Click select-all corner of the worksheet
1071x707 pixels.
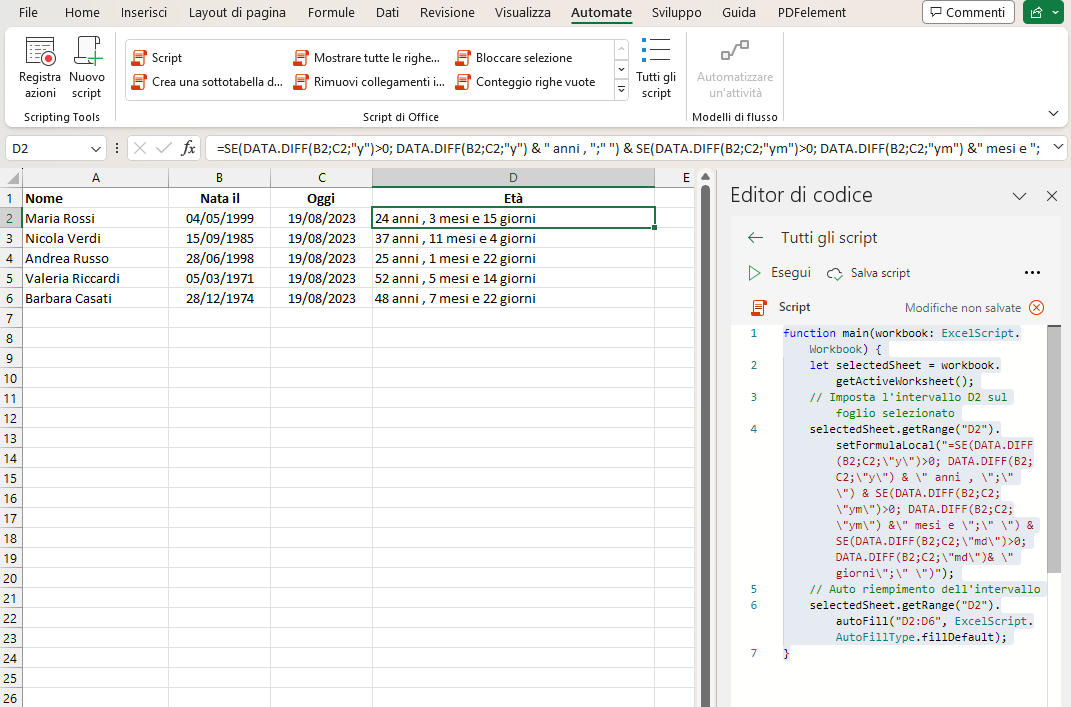(x=12, y=178)
